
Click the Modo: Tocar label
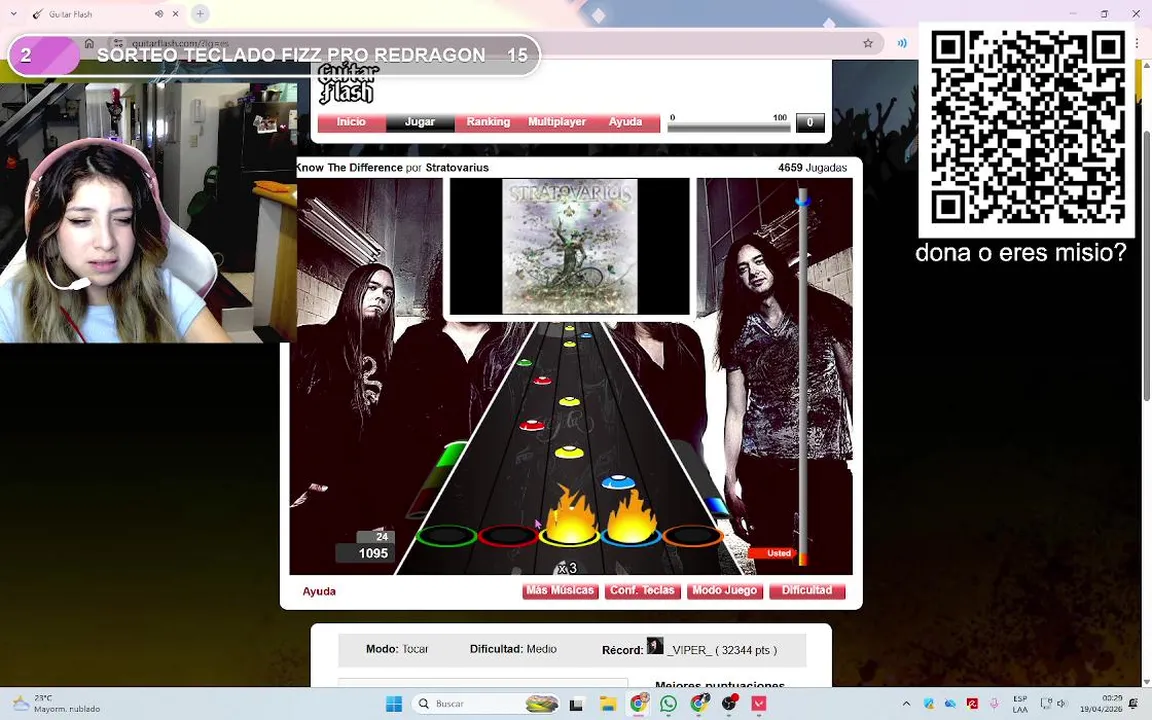point(397,649)
